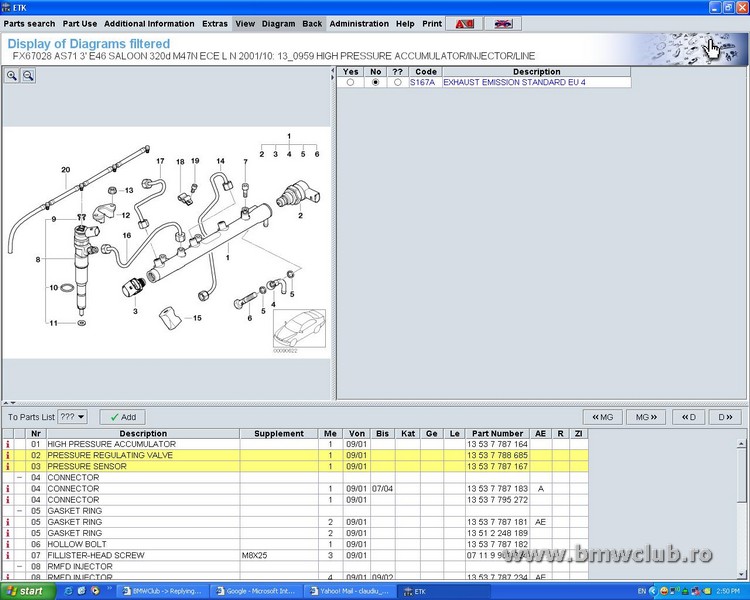
Task: Click the Part Number column header
Action: coord(497,433)
